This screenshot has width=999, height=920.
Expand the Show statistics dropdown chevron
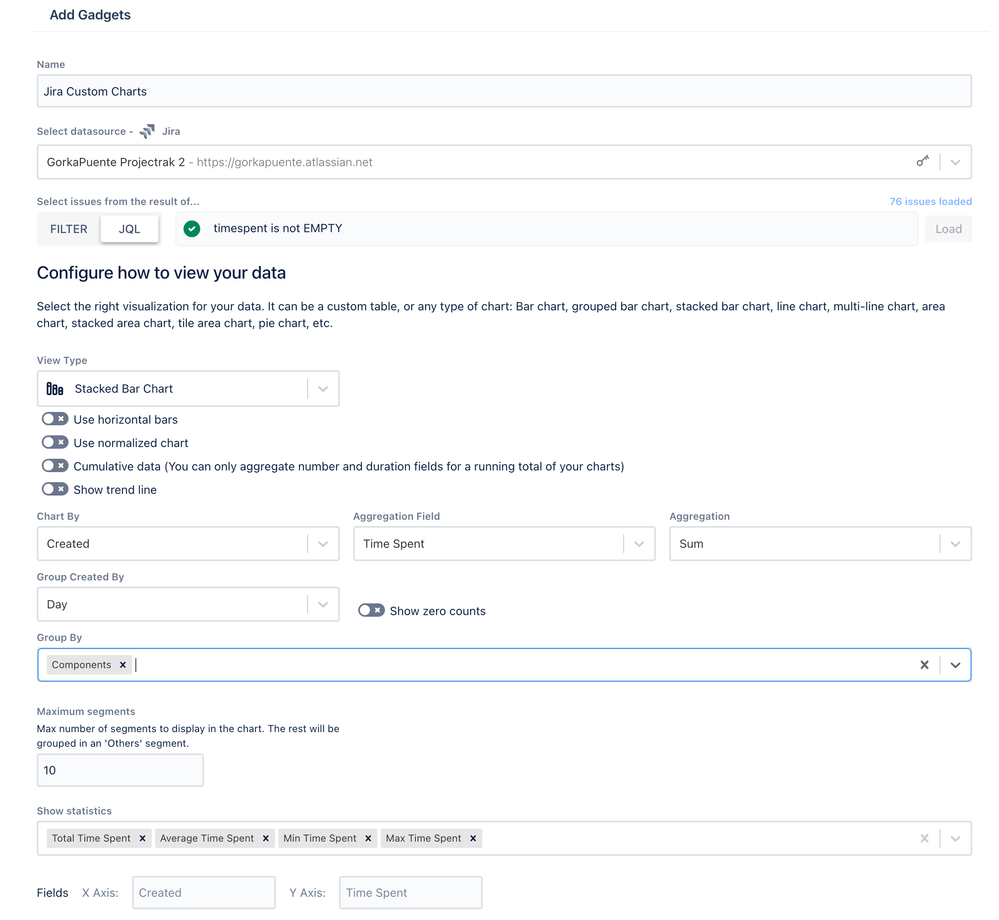tap(955, 838)
